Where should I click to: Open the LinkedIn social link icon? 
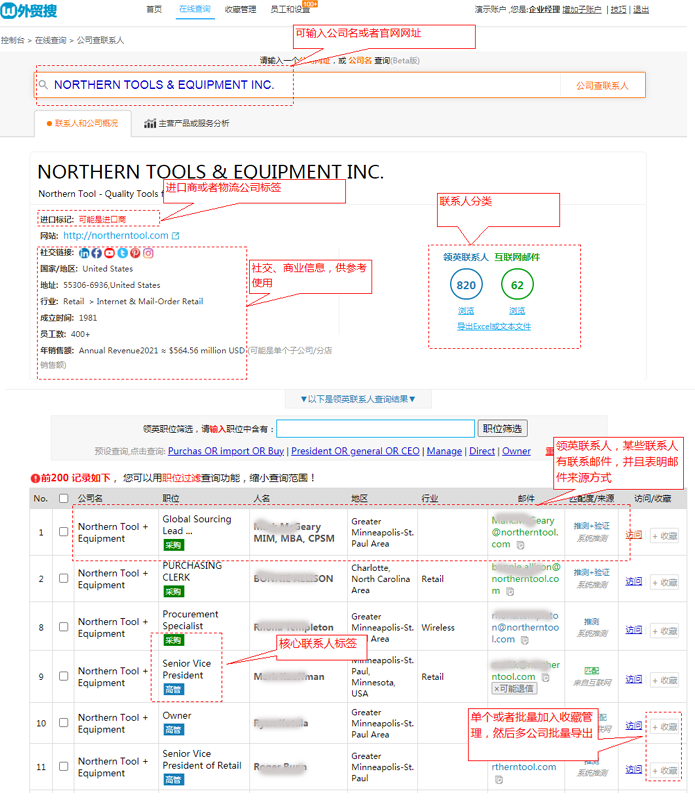click(x=84, y=253)
